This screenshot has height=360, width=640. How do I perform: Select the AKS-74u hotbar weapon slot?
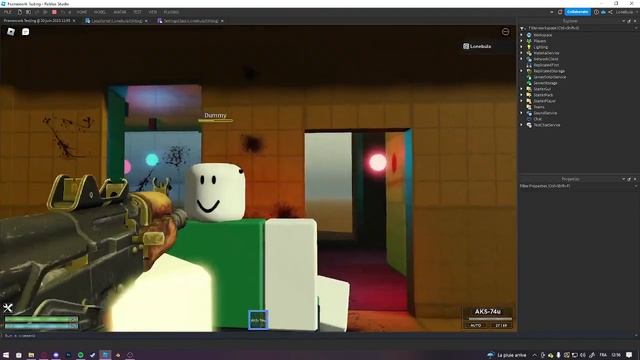tap(258, 320)
